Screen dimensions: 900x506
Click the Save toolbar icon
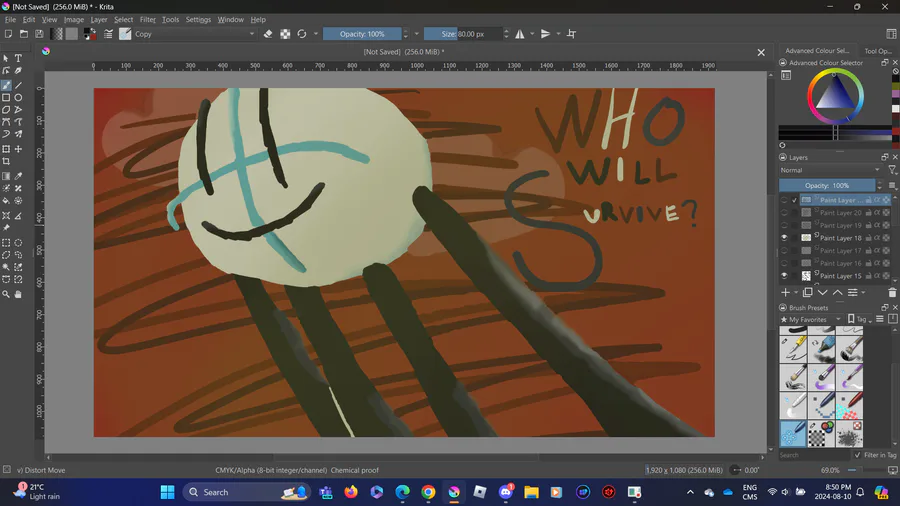pos(39,34)
